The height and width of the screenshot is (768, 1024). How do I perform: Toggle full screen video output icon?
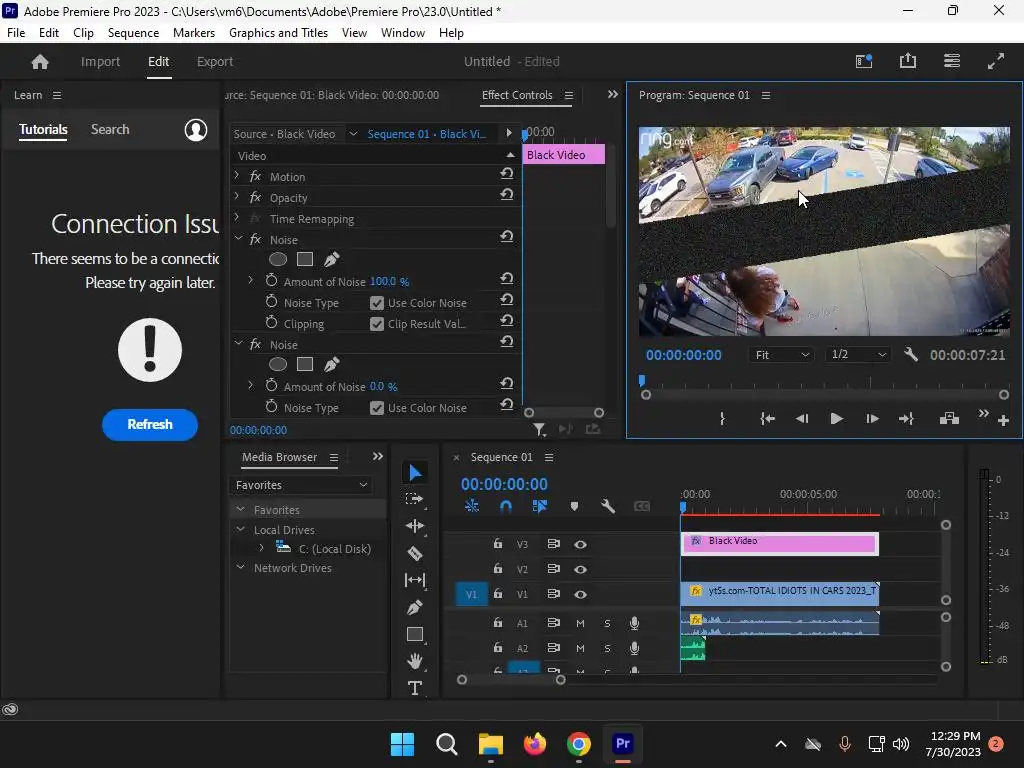pos(996,61)
